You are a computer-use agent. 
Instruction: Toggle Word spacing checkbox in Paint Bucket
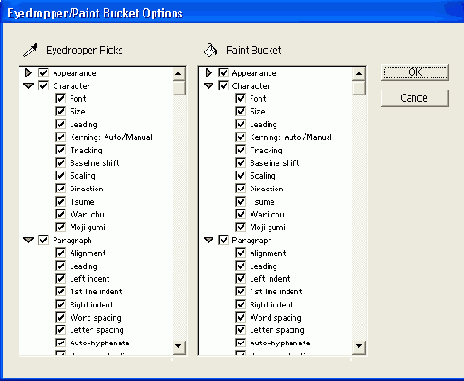(240, 317)
